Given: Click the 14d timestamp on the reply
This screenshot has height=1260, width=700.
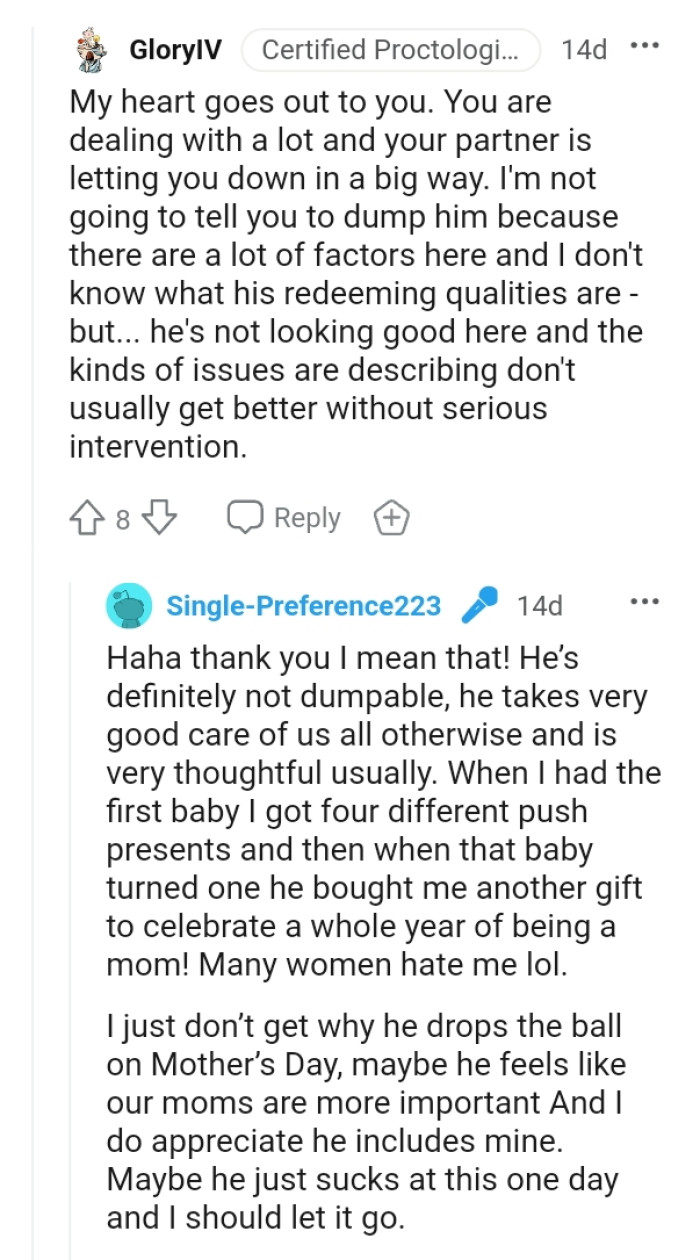Looking at the screenshot, I should point(540,604).
